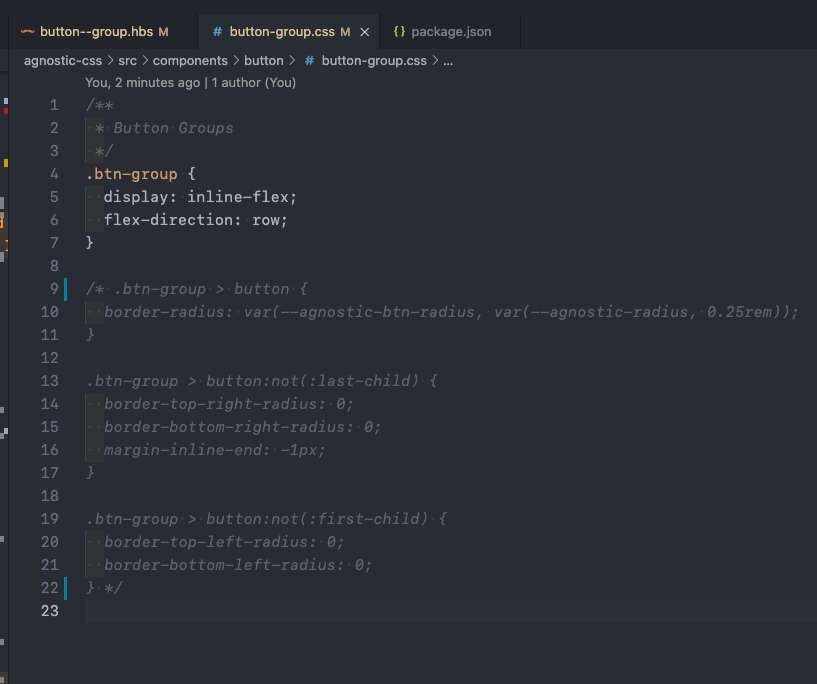The image size is (817, 684).
Task: Expand the breadcrumb ellipsis symbol list
Action: 448,61
